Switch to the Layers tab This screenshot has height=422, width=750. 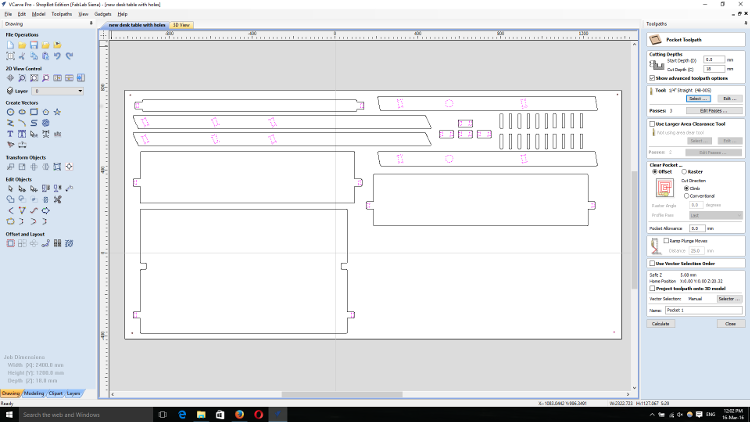[73, 393]
